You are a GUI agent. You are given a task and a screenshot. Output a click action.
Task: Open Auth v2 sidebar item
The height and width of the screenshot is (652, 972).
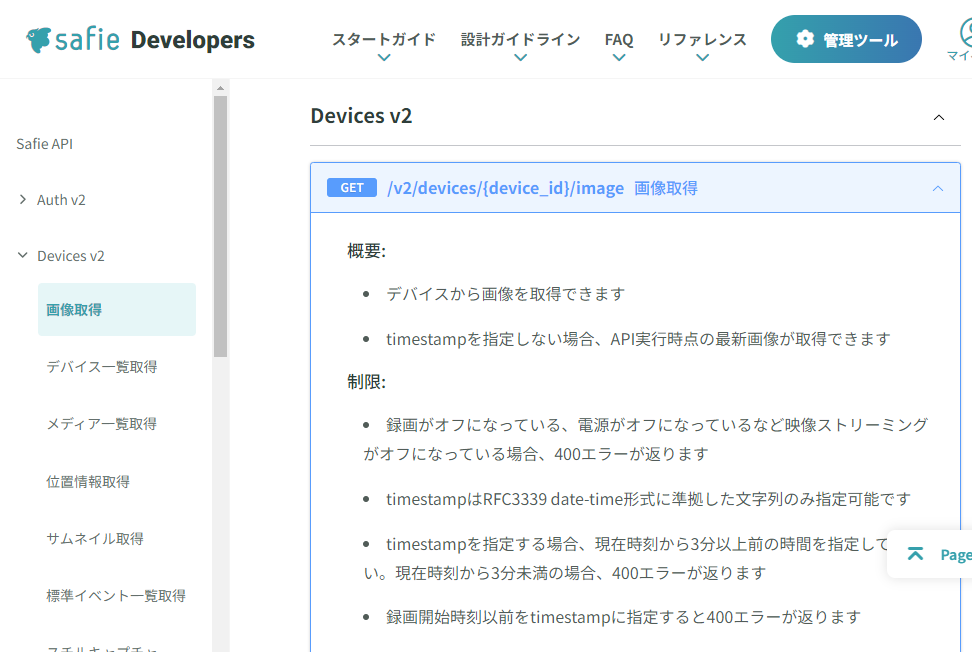pos(61,200)
